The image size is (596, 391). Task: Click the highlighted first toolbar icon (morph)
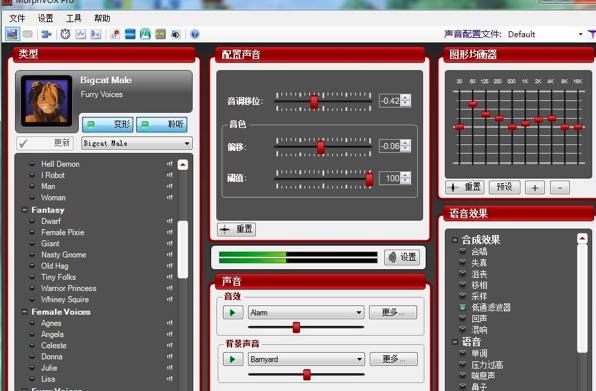[12, 34]
